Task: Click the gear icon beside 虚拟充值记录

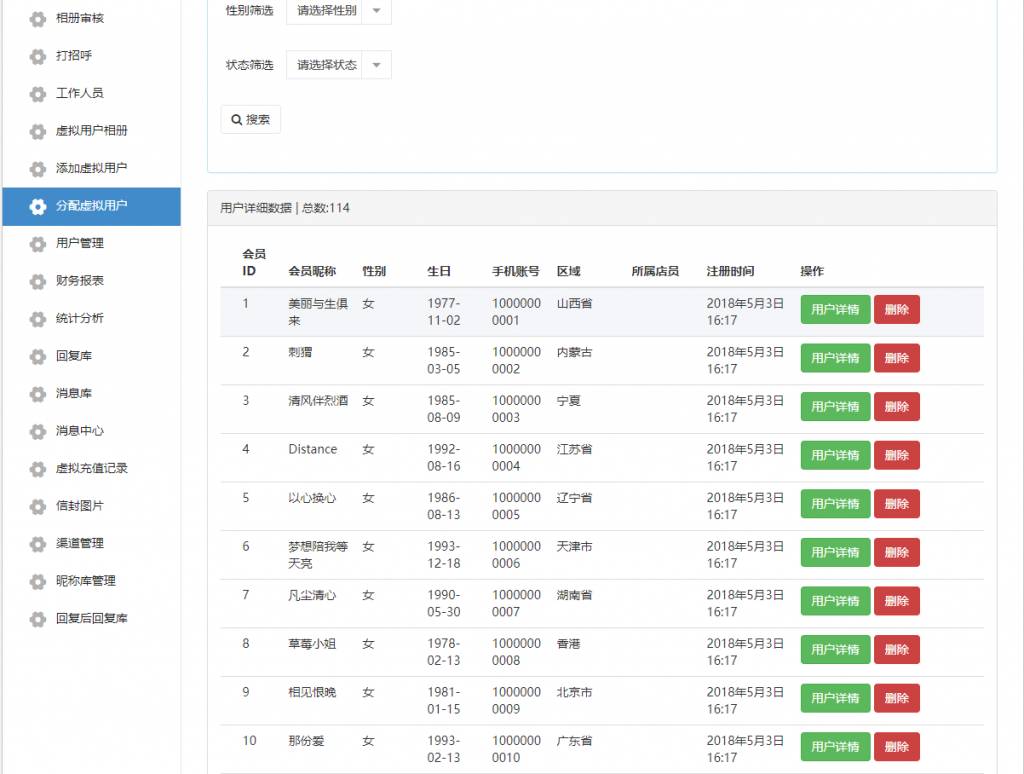Action: [38, 469]
